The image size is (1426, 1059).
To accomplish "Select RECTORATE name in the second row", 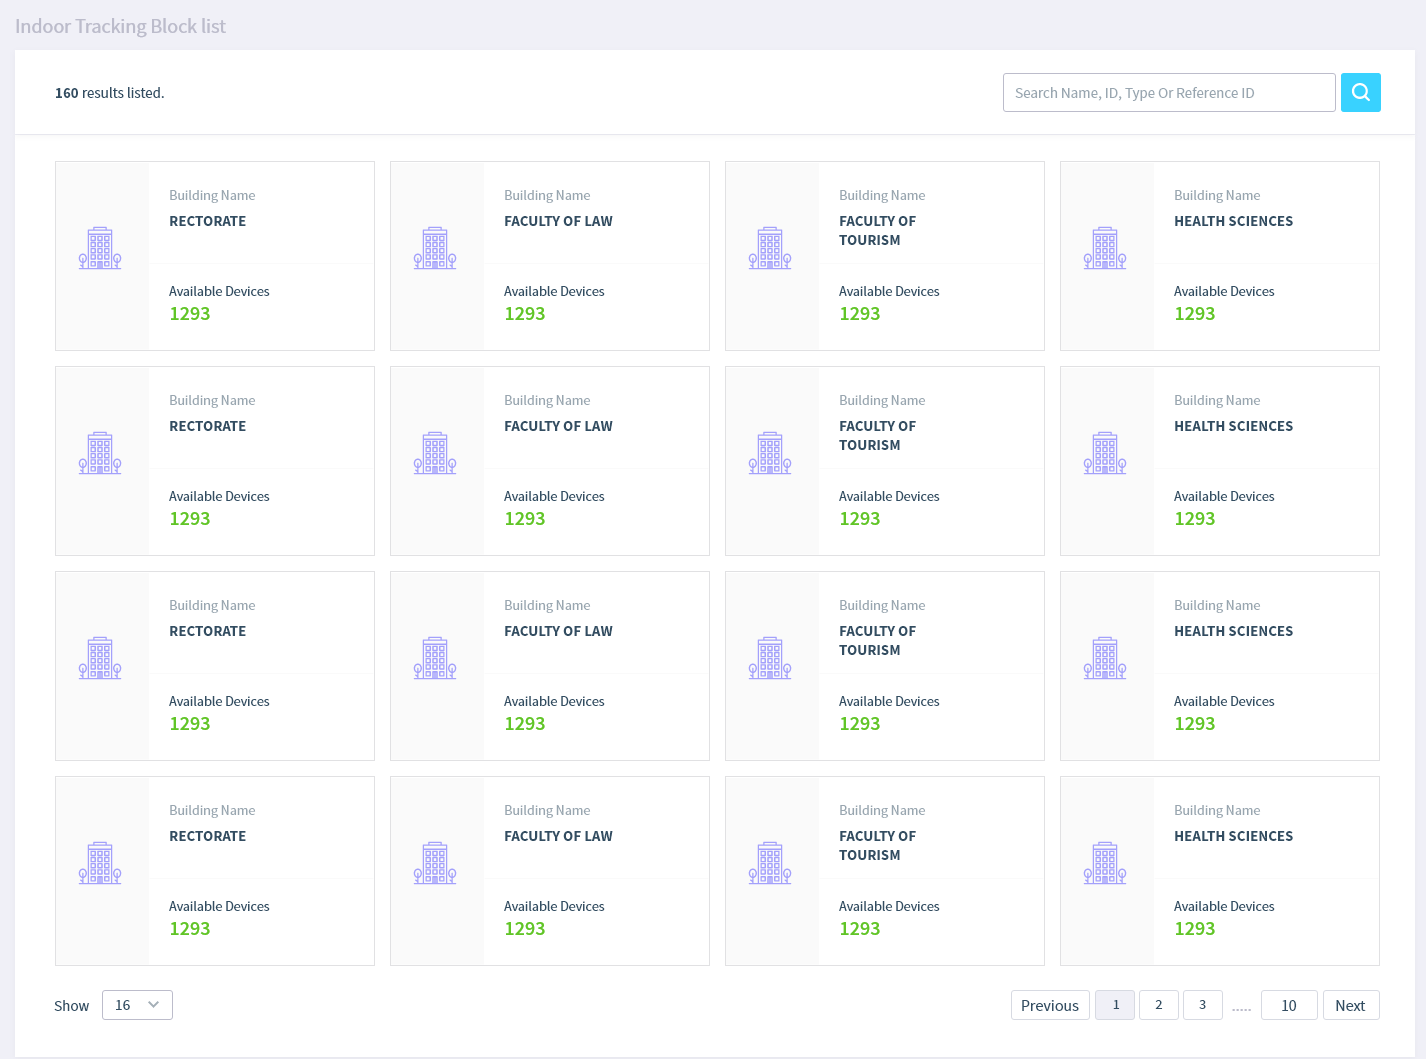I will tap(208, 426).
